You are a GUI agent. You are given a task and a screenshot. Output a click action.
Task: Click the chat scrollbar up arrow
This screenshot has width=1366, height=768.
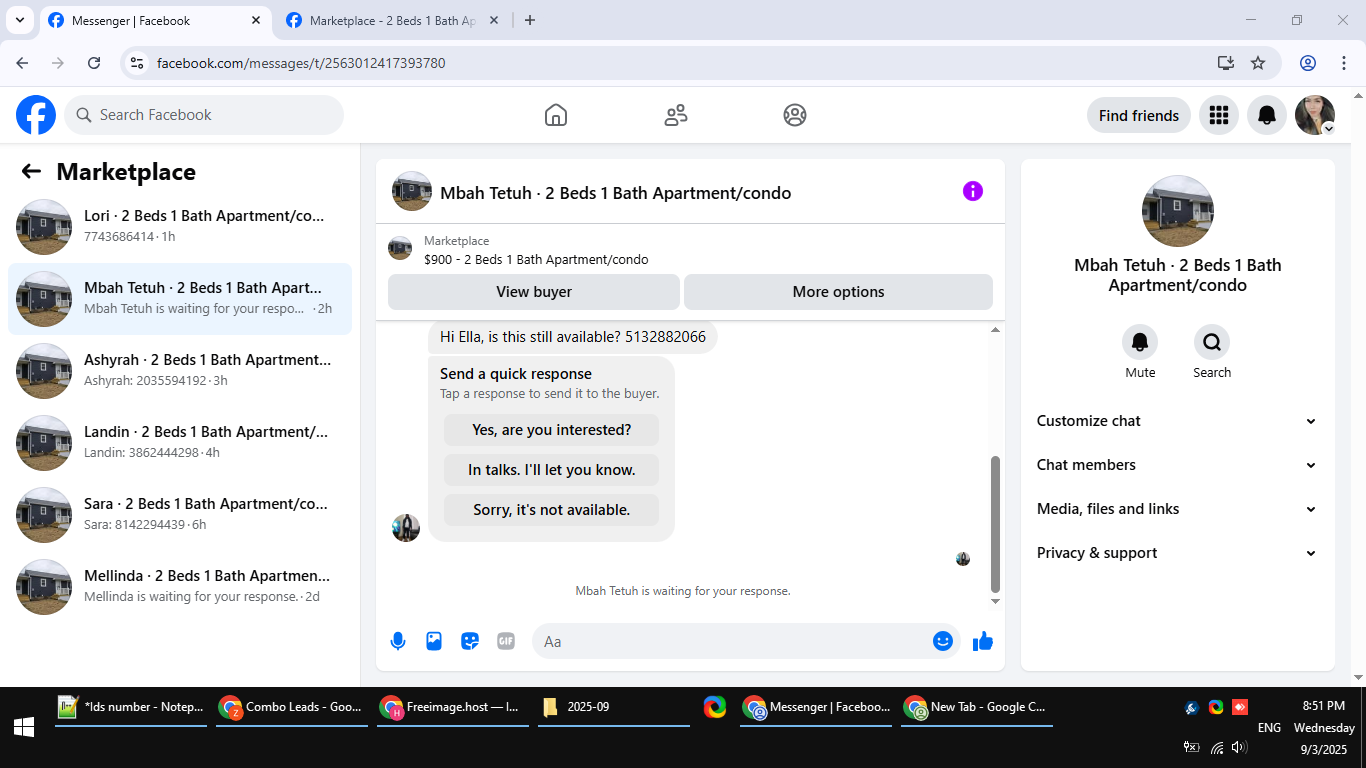pos(995,330)
